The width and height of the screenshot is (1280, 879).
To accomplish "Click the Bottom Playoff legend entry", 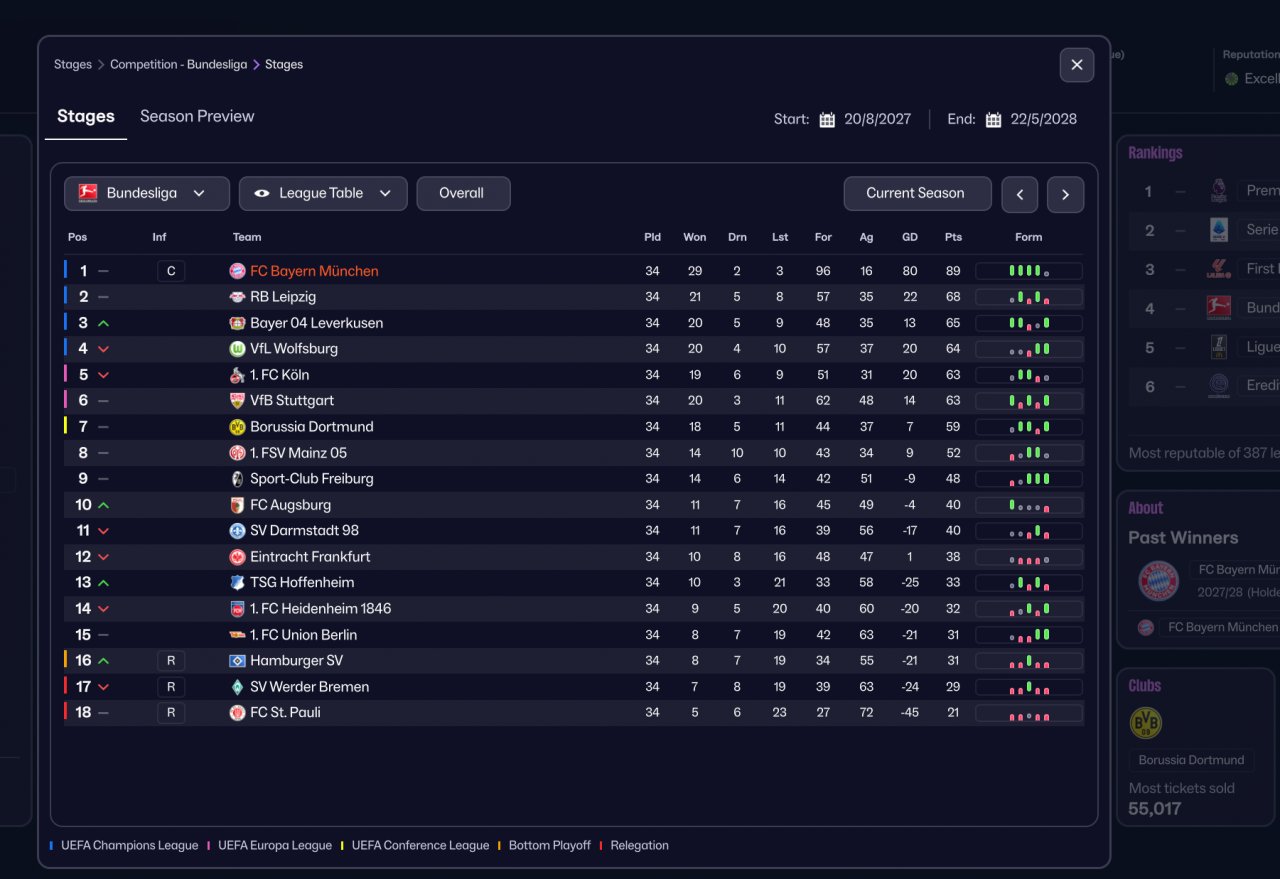I will click(x=544, y=846).
